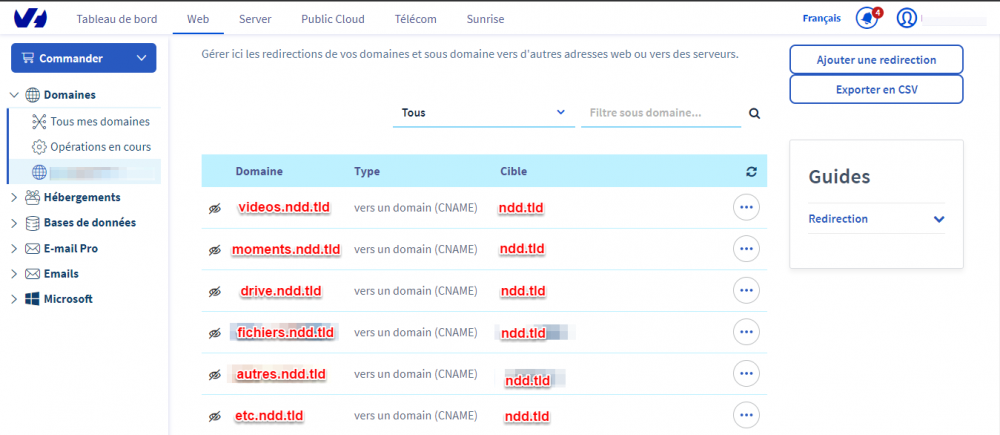Click Ajouter une redirection button
The width and height of the screenshot is (1000, 435).
click(876, 60)
